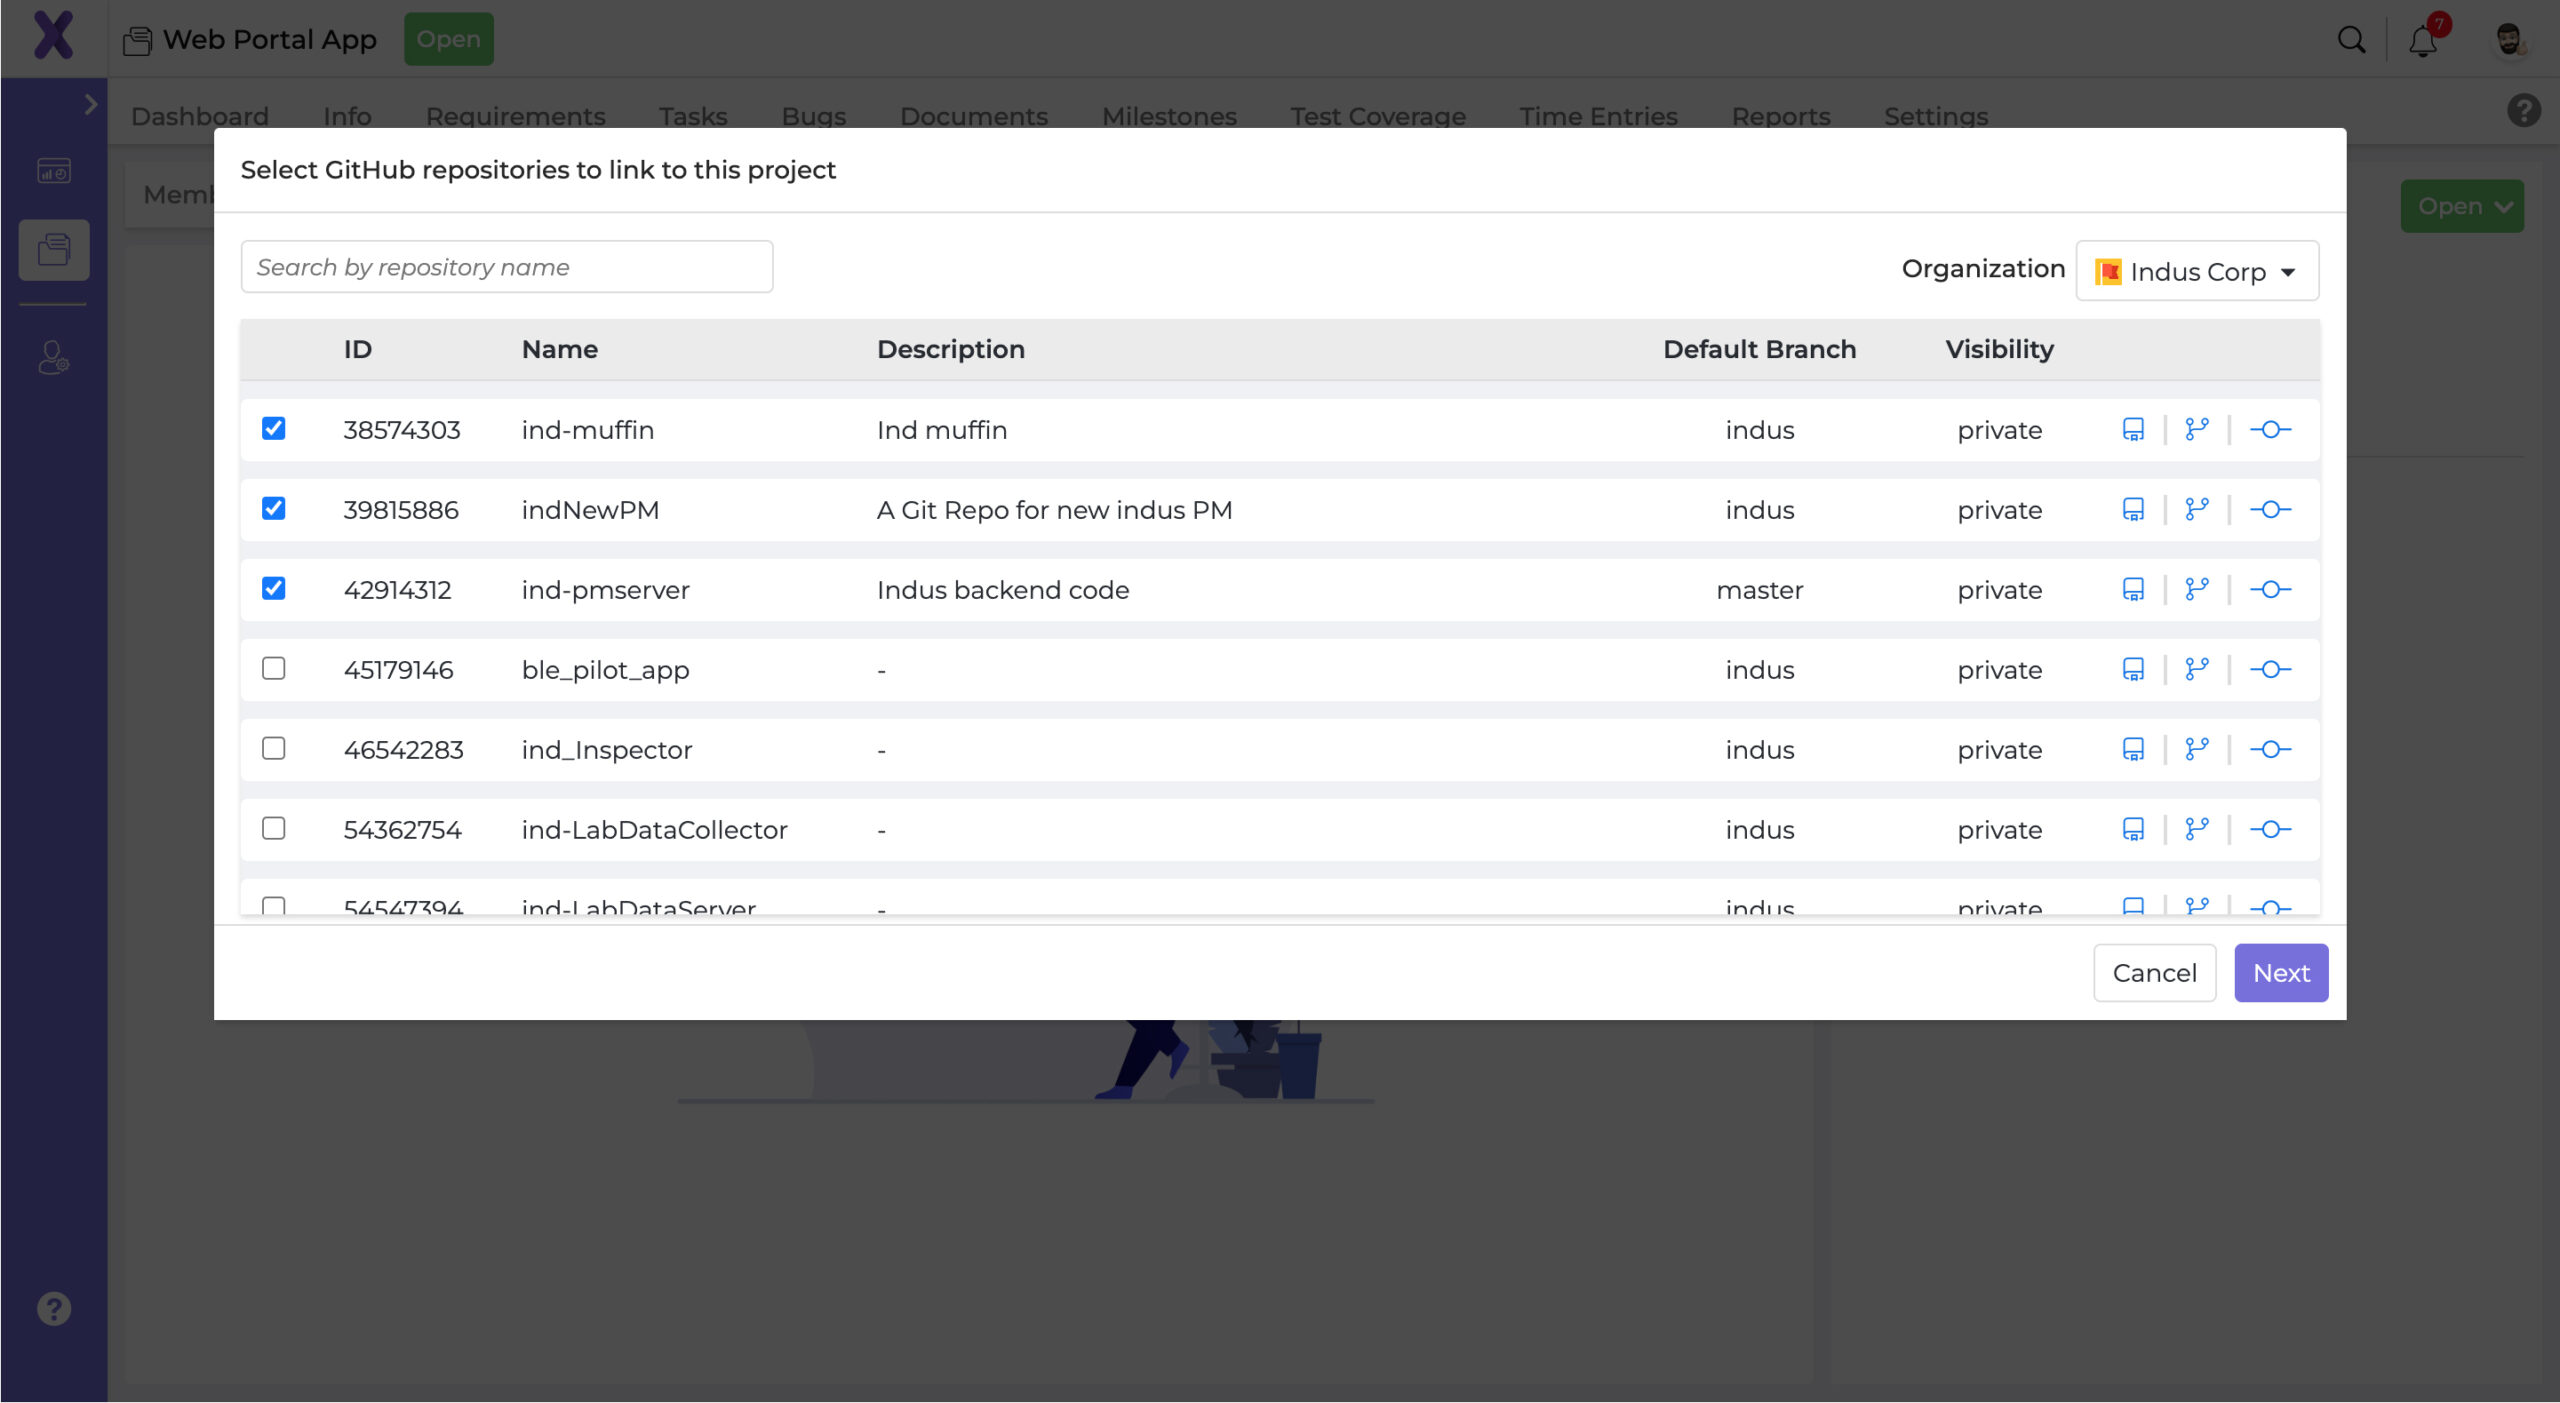The image size is (2560, 1403).
Task: Switch to the Milestones tab
Action: coord(1169,116)
